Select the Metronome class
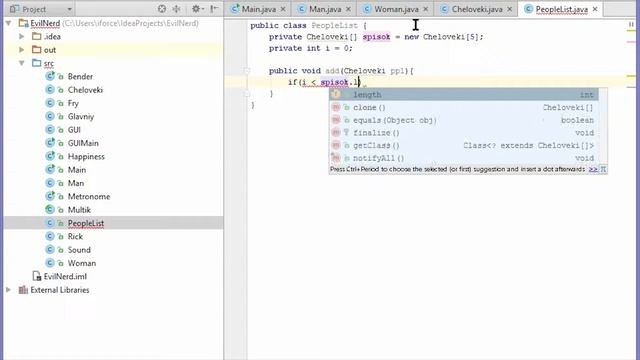 point(89,196)
